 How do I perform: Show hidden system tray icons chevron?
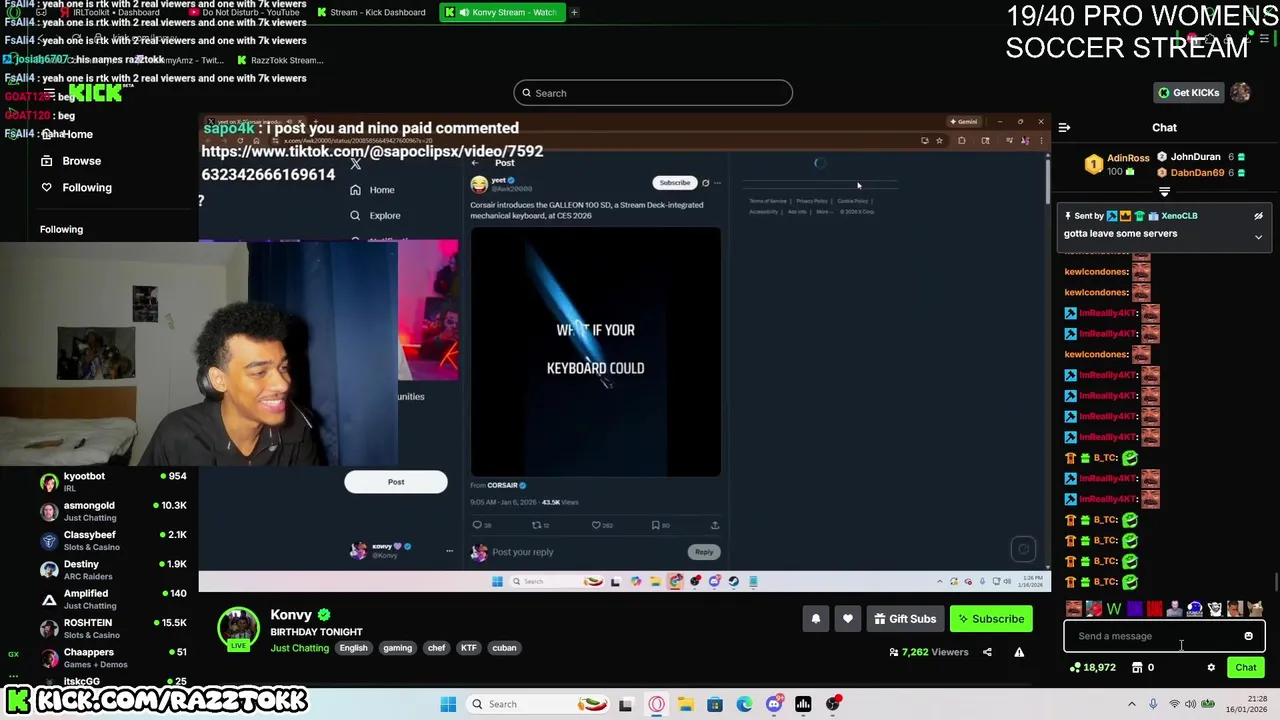coord(1132,704)
